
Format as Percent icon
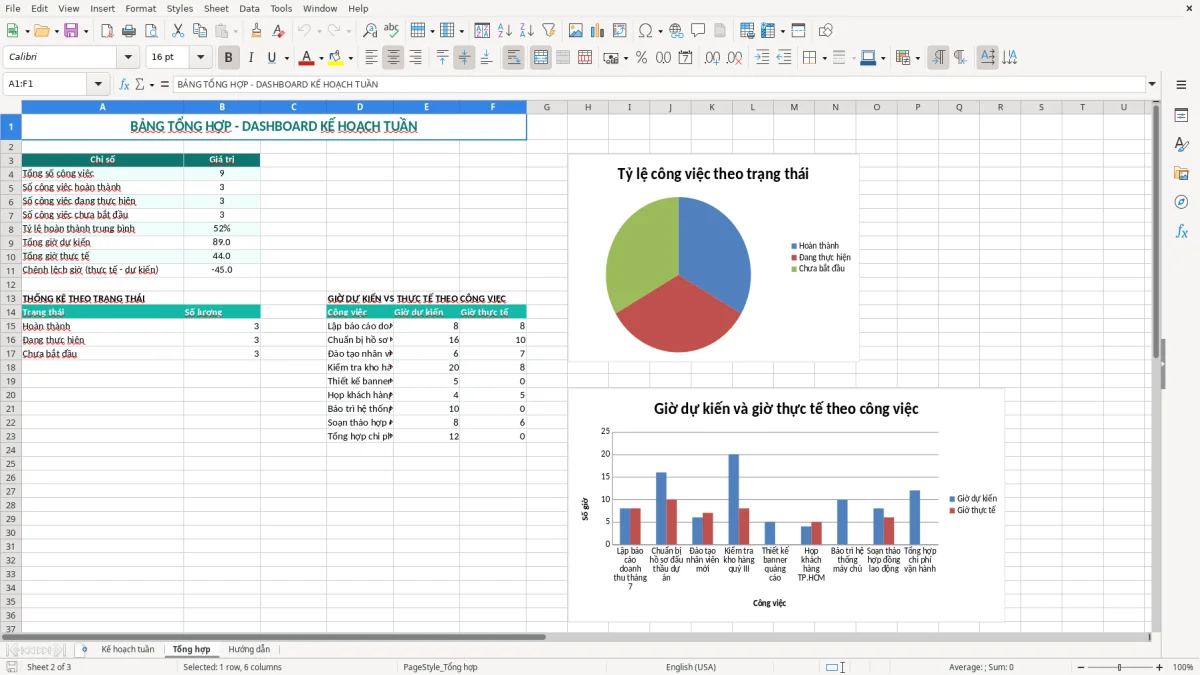click(641, 58)
